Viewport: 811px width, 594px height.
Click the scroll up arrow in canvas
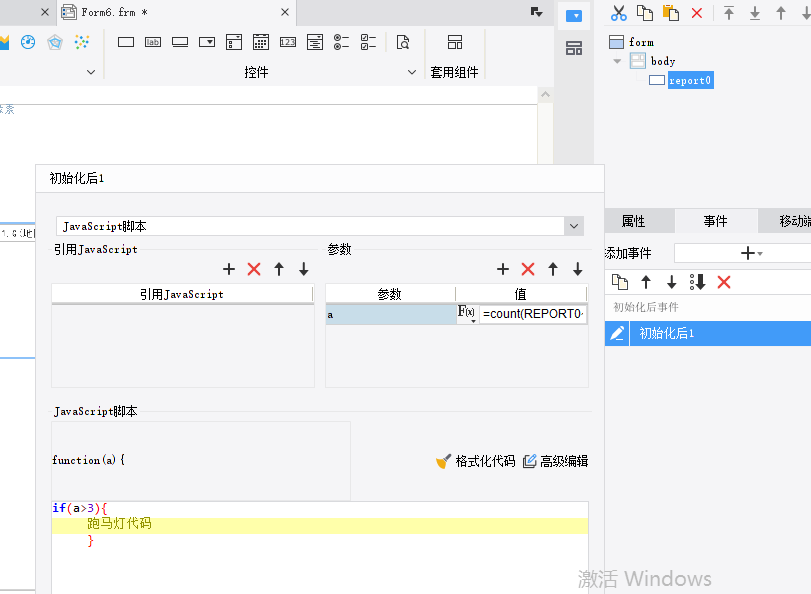[545, 95]
